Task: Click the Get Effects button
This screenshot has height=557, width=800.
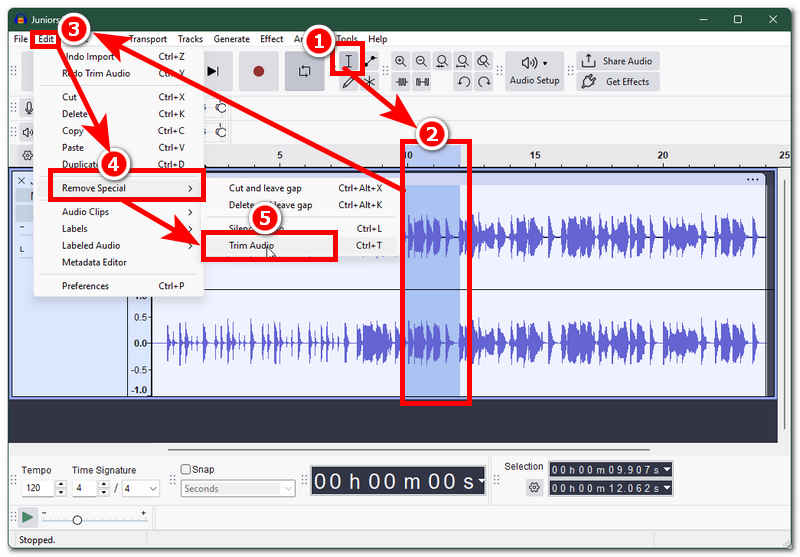Action: (x=617, y=82)
